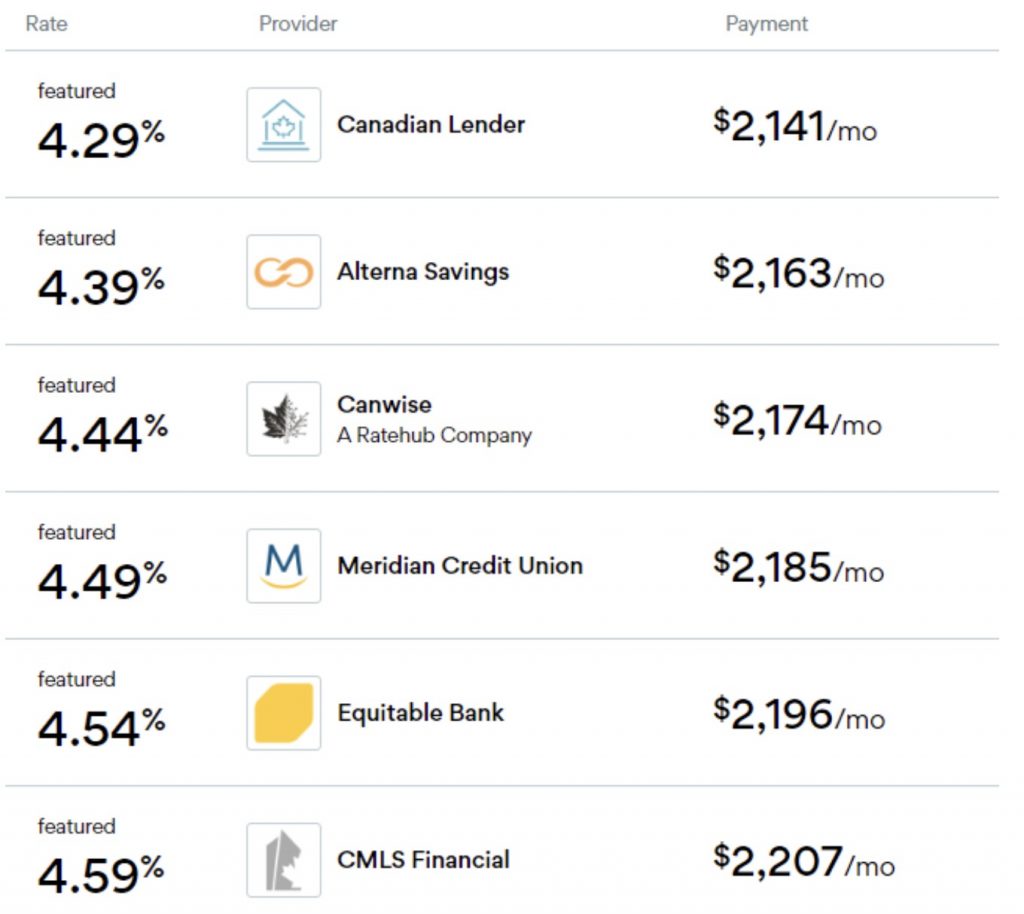Click the Payment column header

tap(766, 24)
